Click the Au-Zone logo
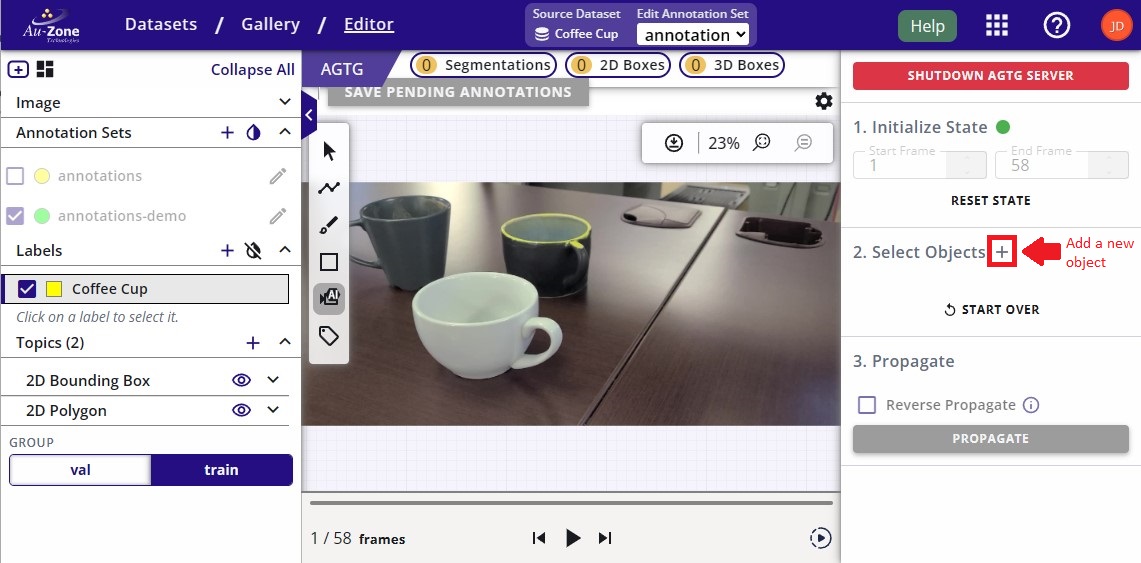 click(x=50, y=25)
